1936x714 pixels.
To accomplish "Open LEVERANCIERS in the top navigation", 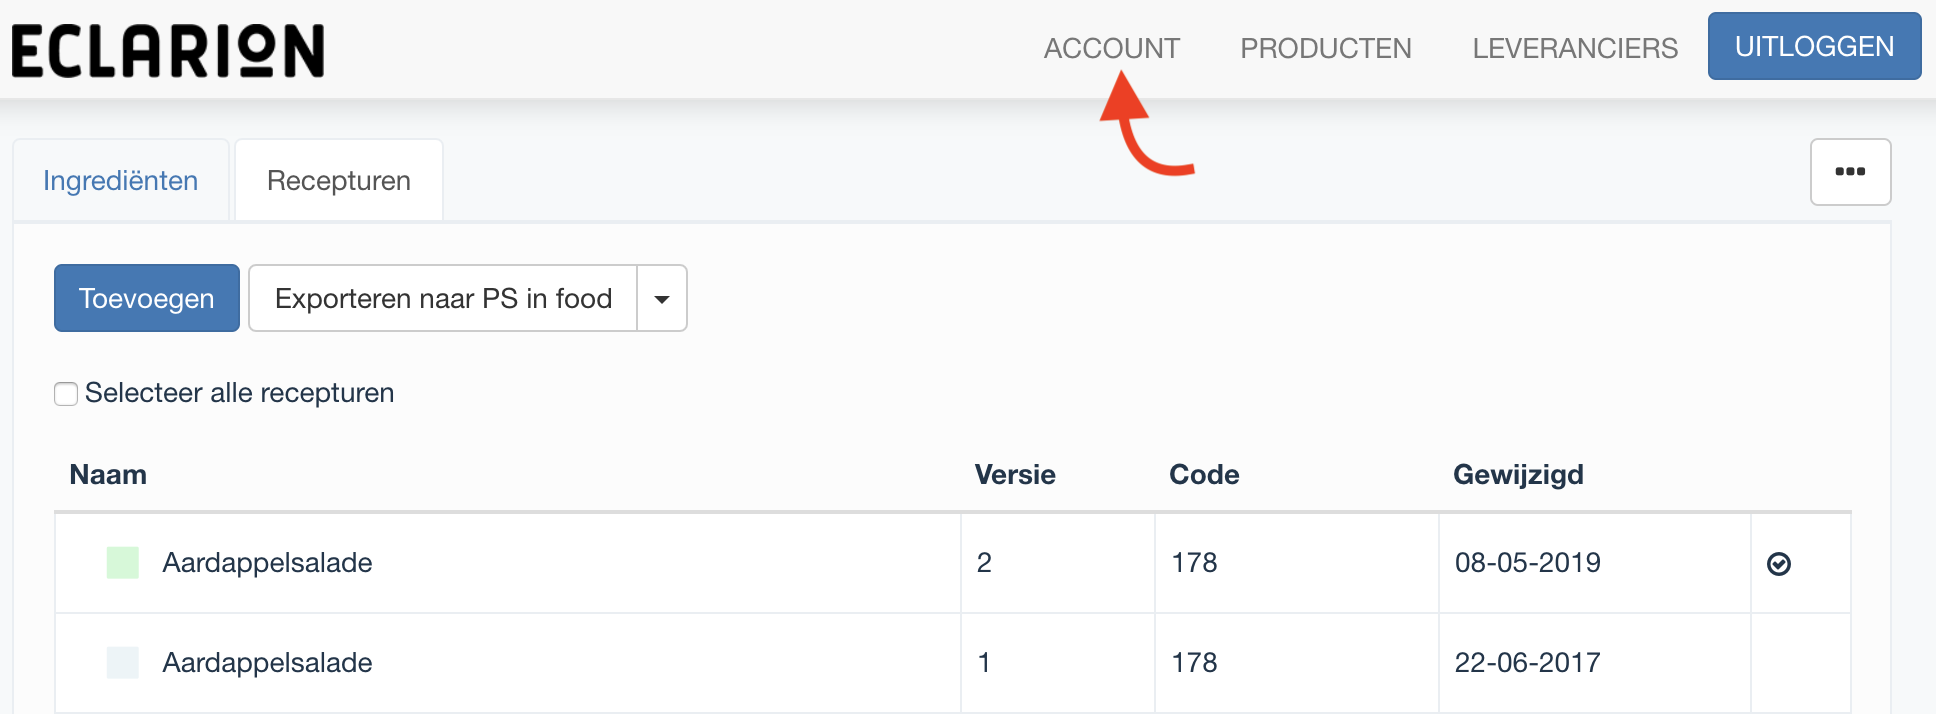I will click(x=1574, y=48).
